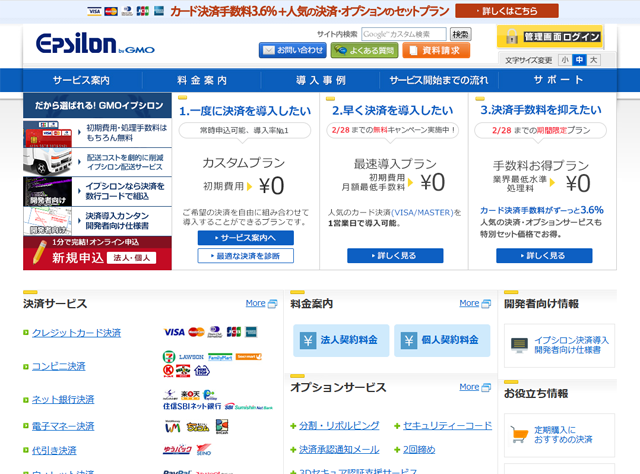Open イプシロン配送サービス link

124,162
